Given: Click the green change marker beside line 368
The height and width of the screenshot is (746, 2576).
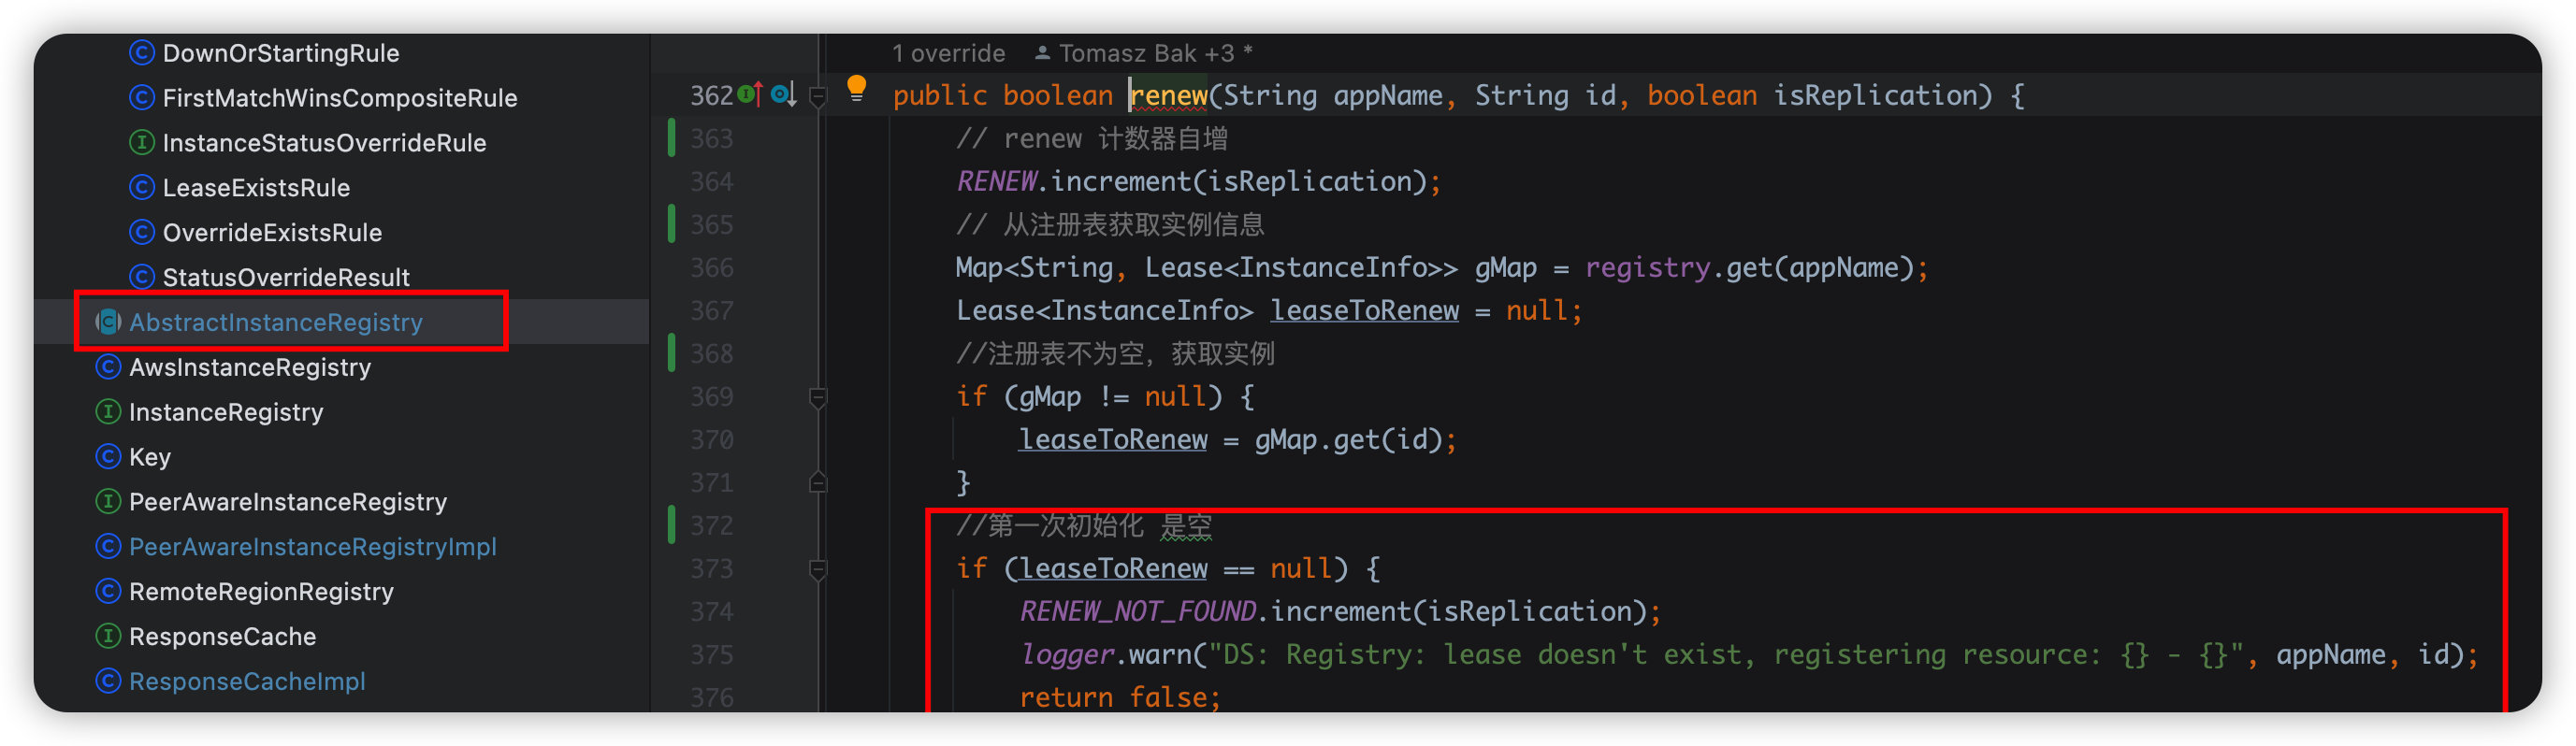Looking at the screenshot, I should 671,354.
